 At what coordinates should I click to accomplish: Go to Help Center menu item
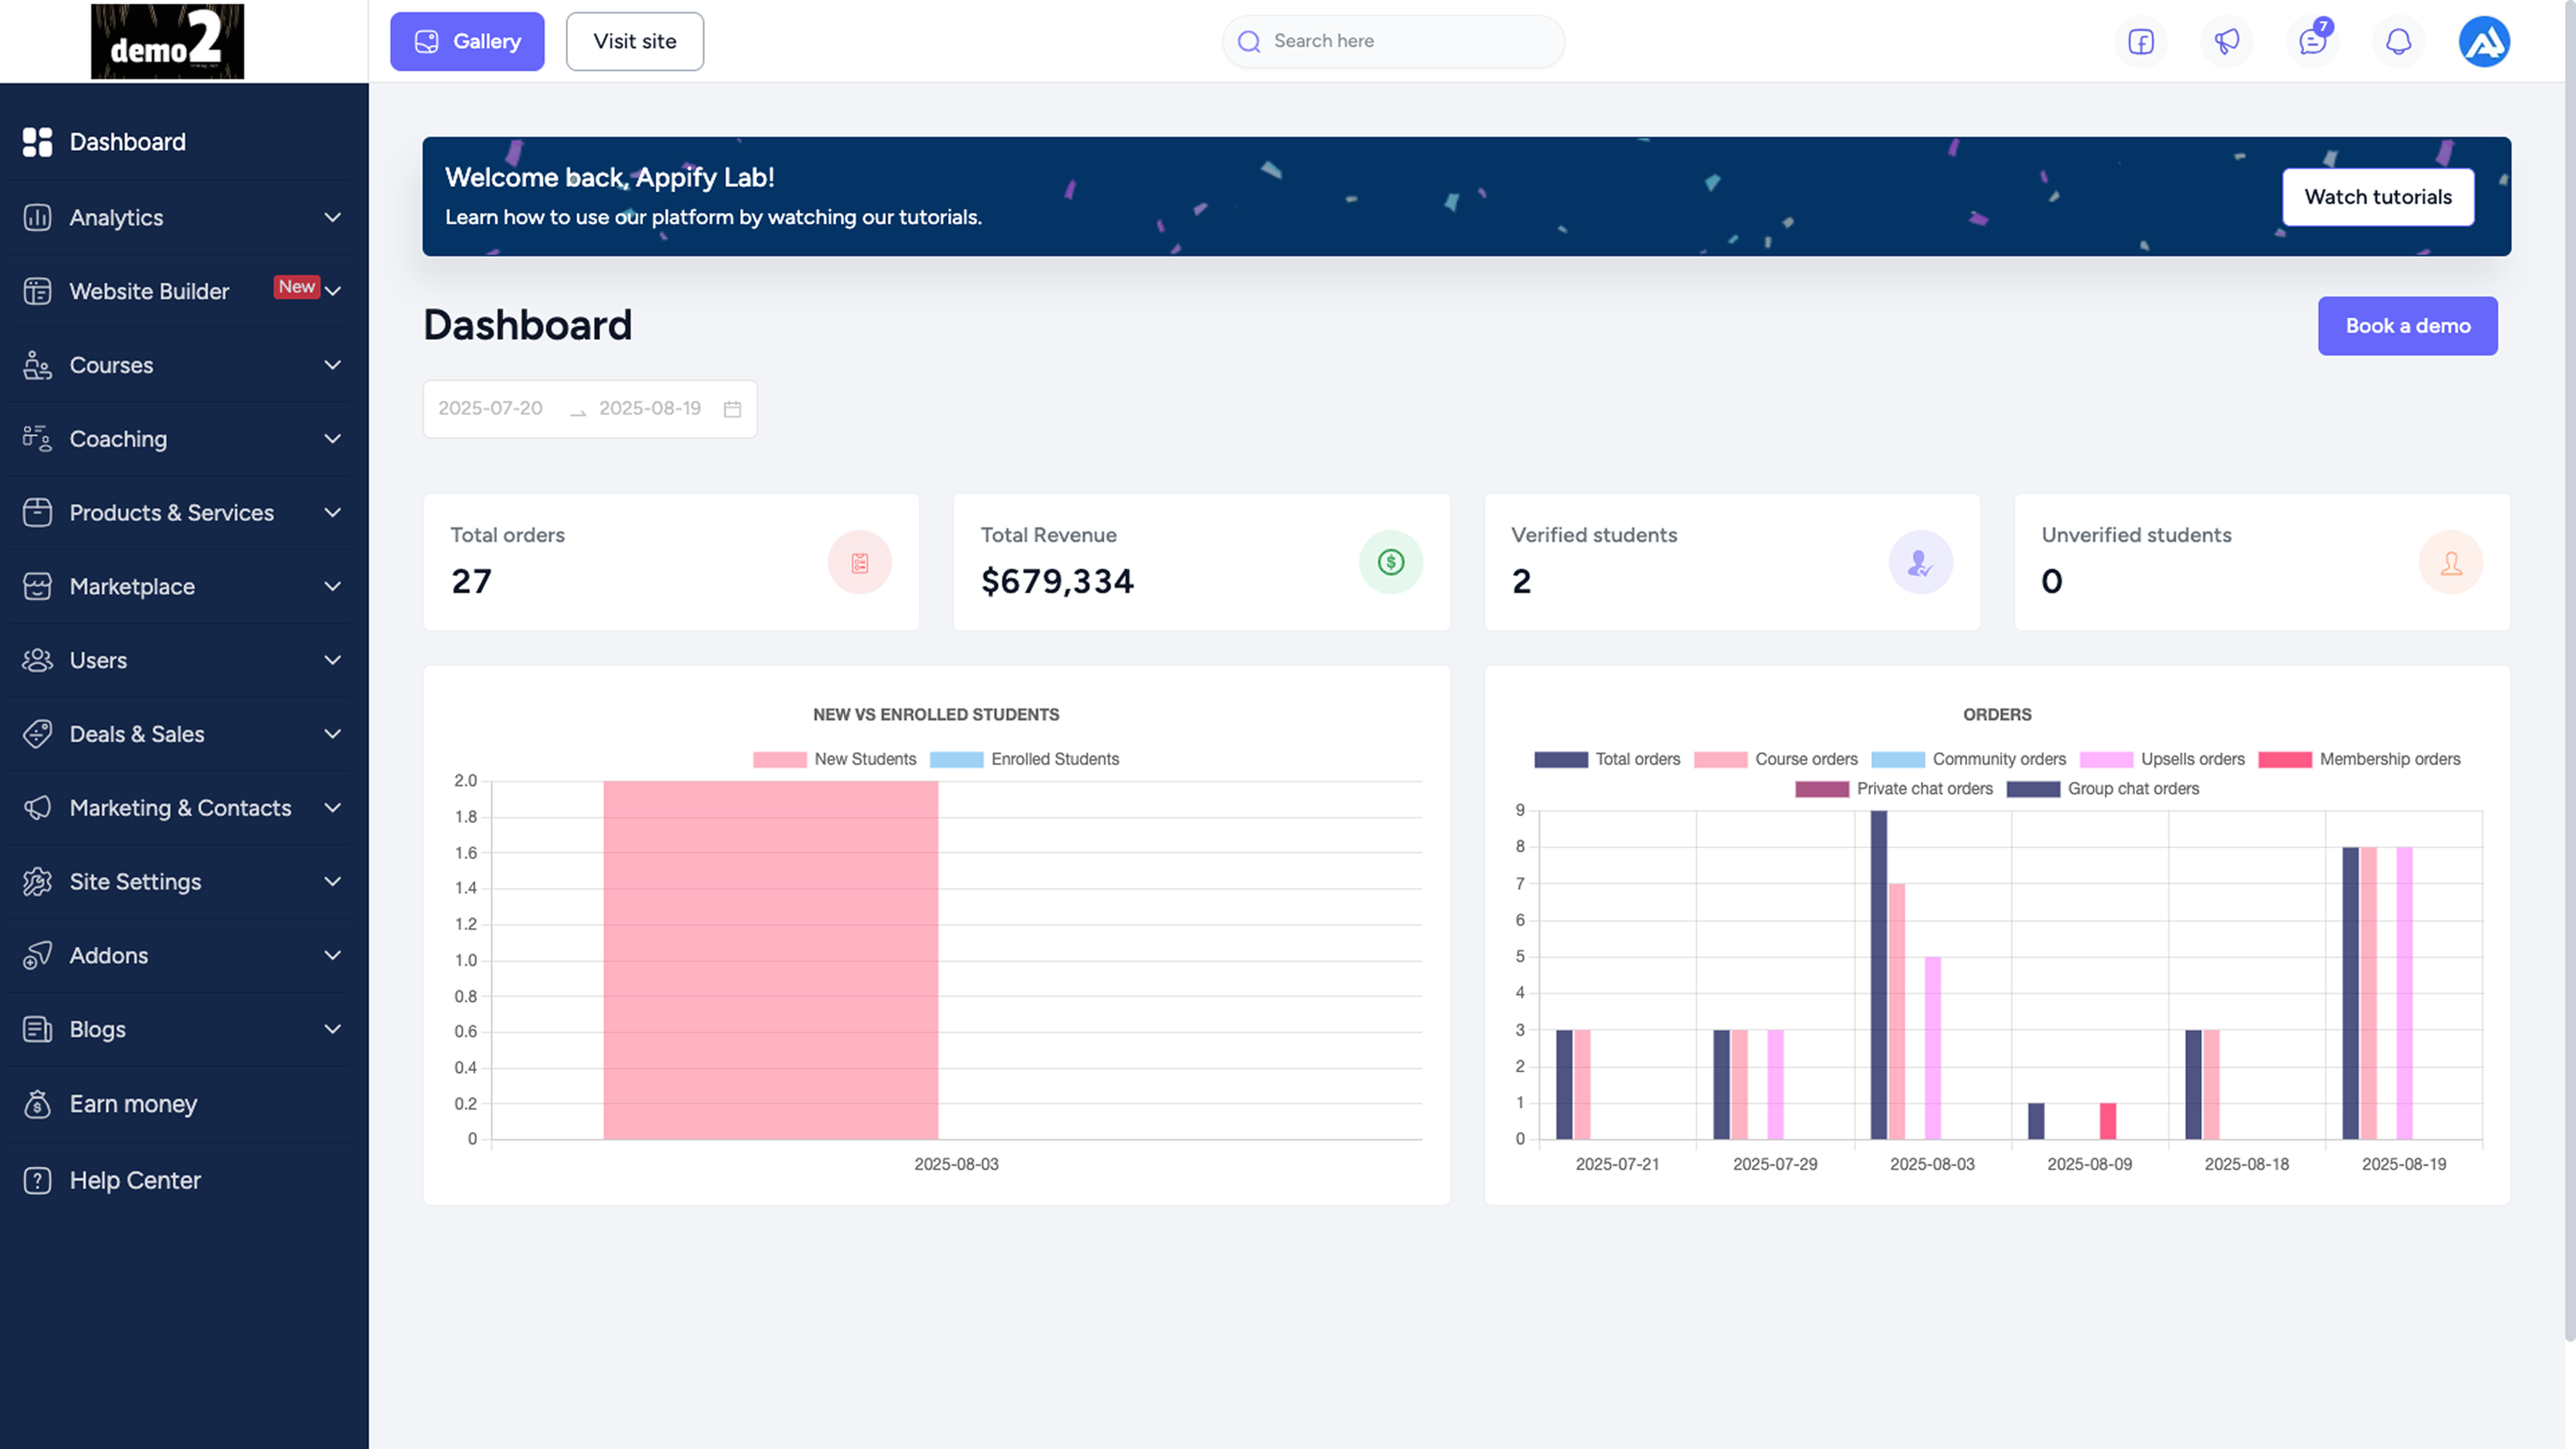pos(135,1180)
